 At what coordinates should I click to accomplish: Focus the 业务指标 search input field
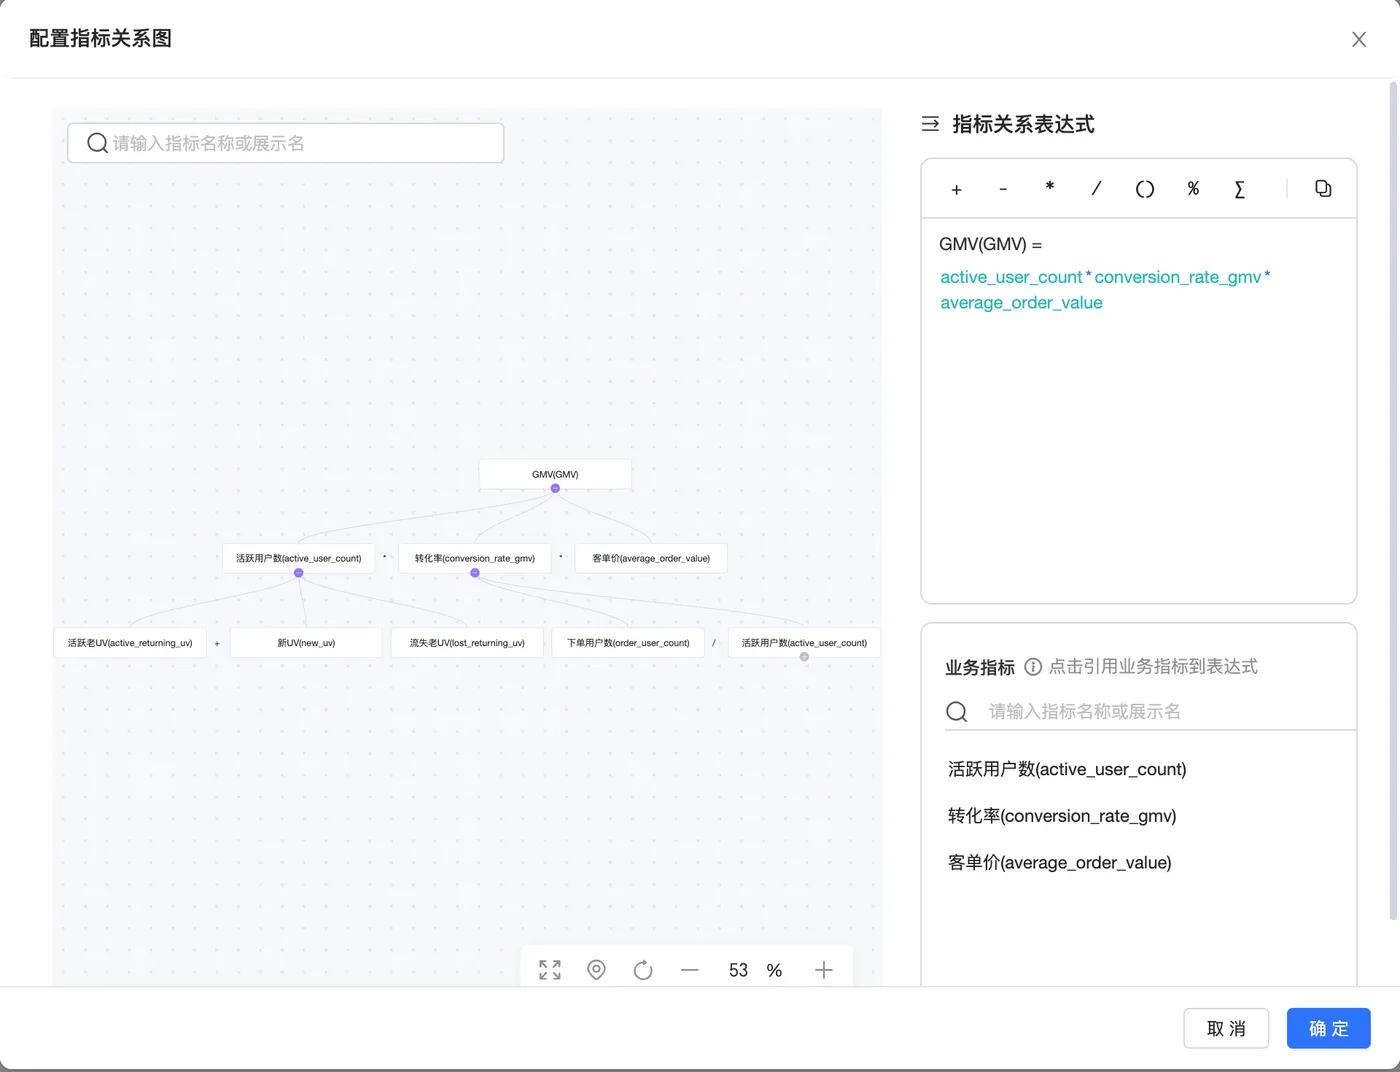pyautogui.click(x=1150, y=712)
